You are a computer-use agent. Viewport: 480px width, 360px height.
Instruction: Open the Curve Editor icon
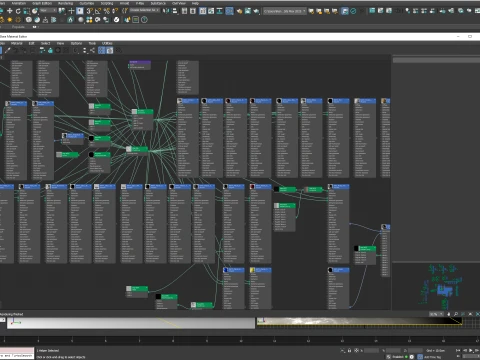[x=211, y=11]
